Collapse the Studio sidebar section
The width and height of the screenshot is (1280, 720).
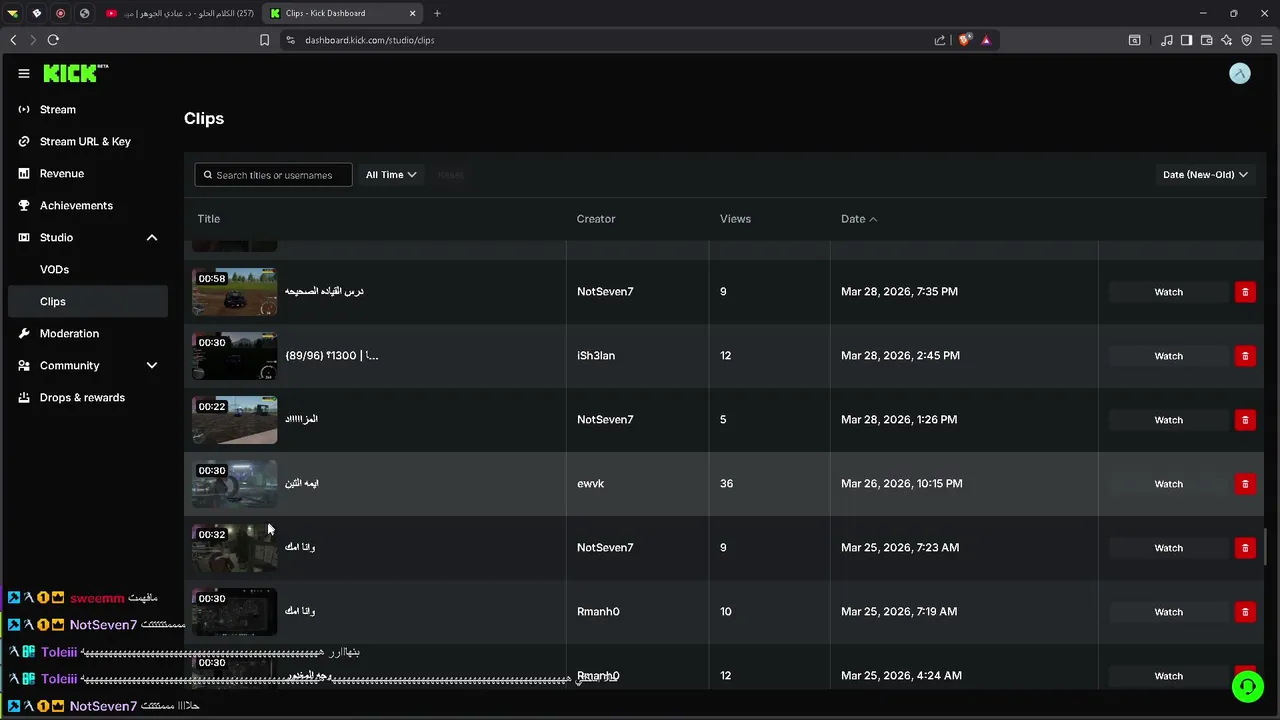point(152,238)
